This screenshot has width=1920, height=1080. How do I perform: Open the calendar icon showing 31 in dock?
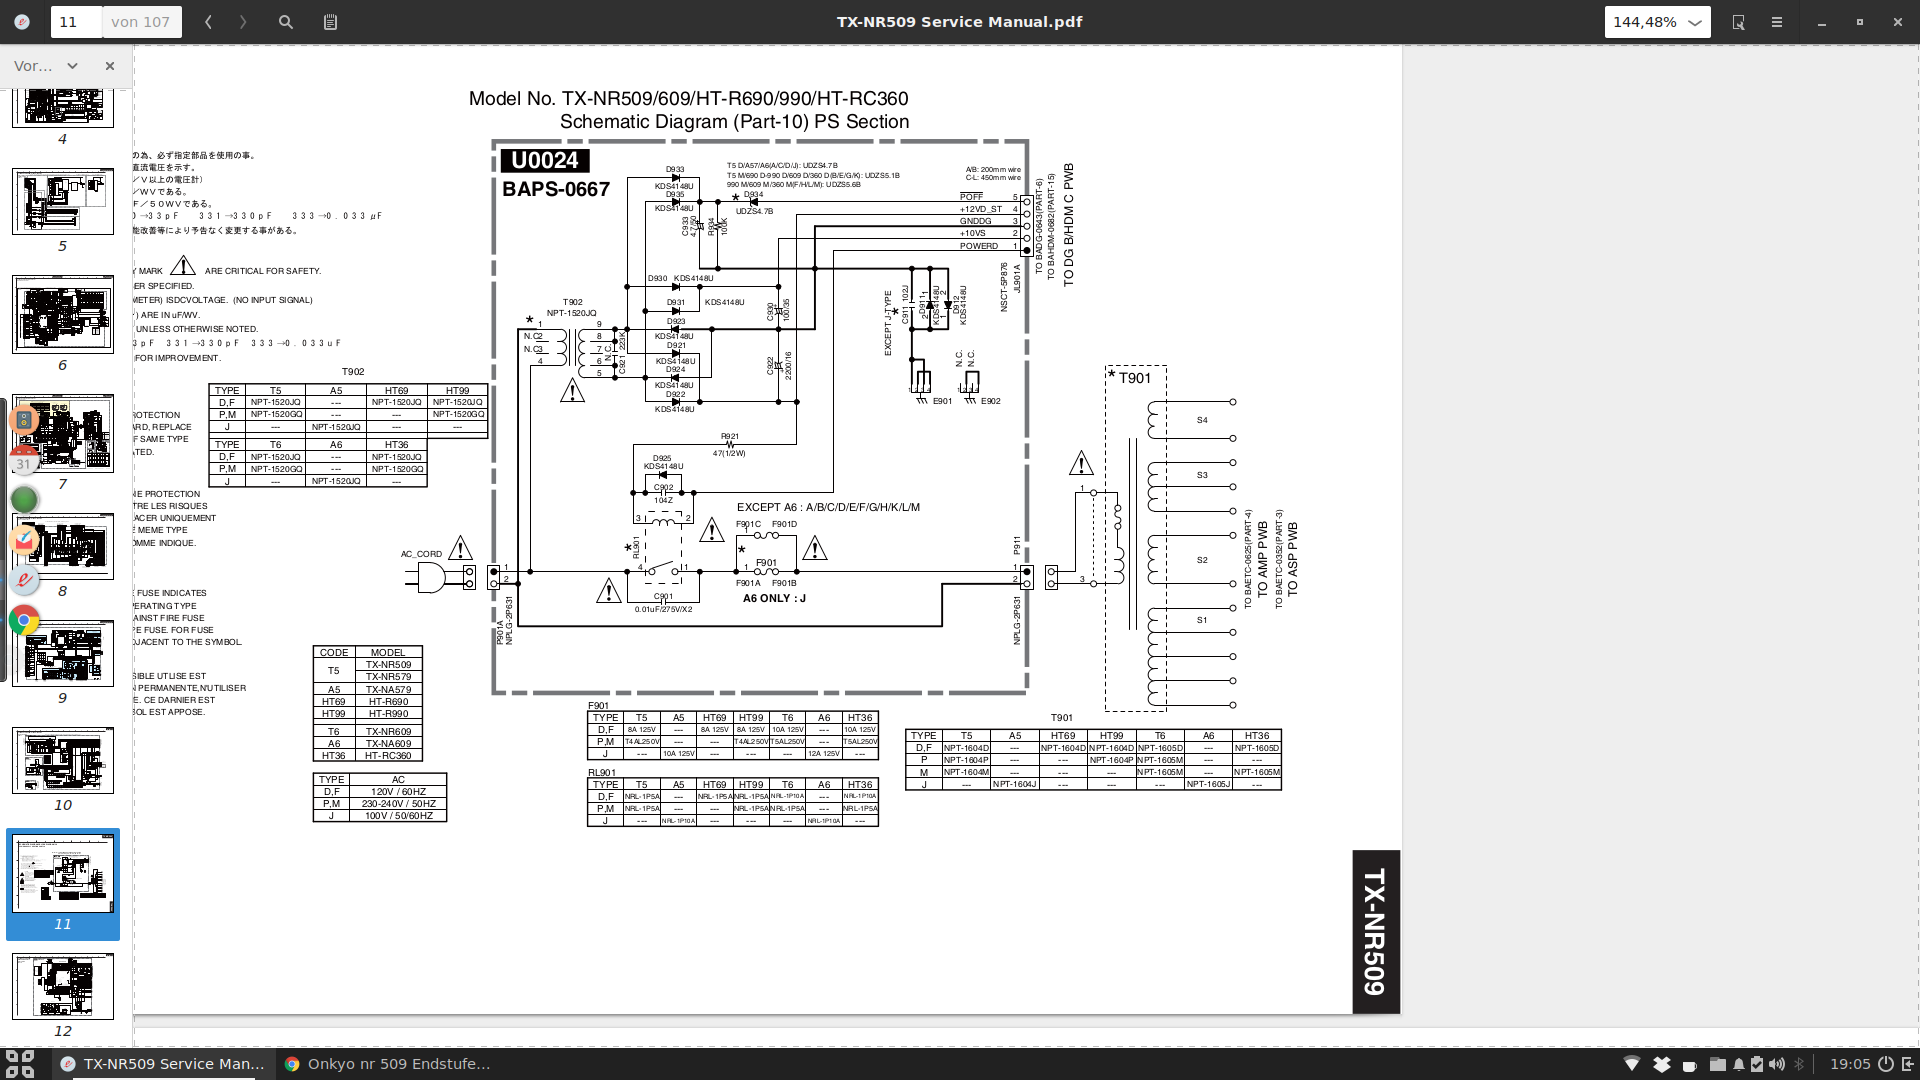[x=24, y=461]
